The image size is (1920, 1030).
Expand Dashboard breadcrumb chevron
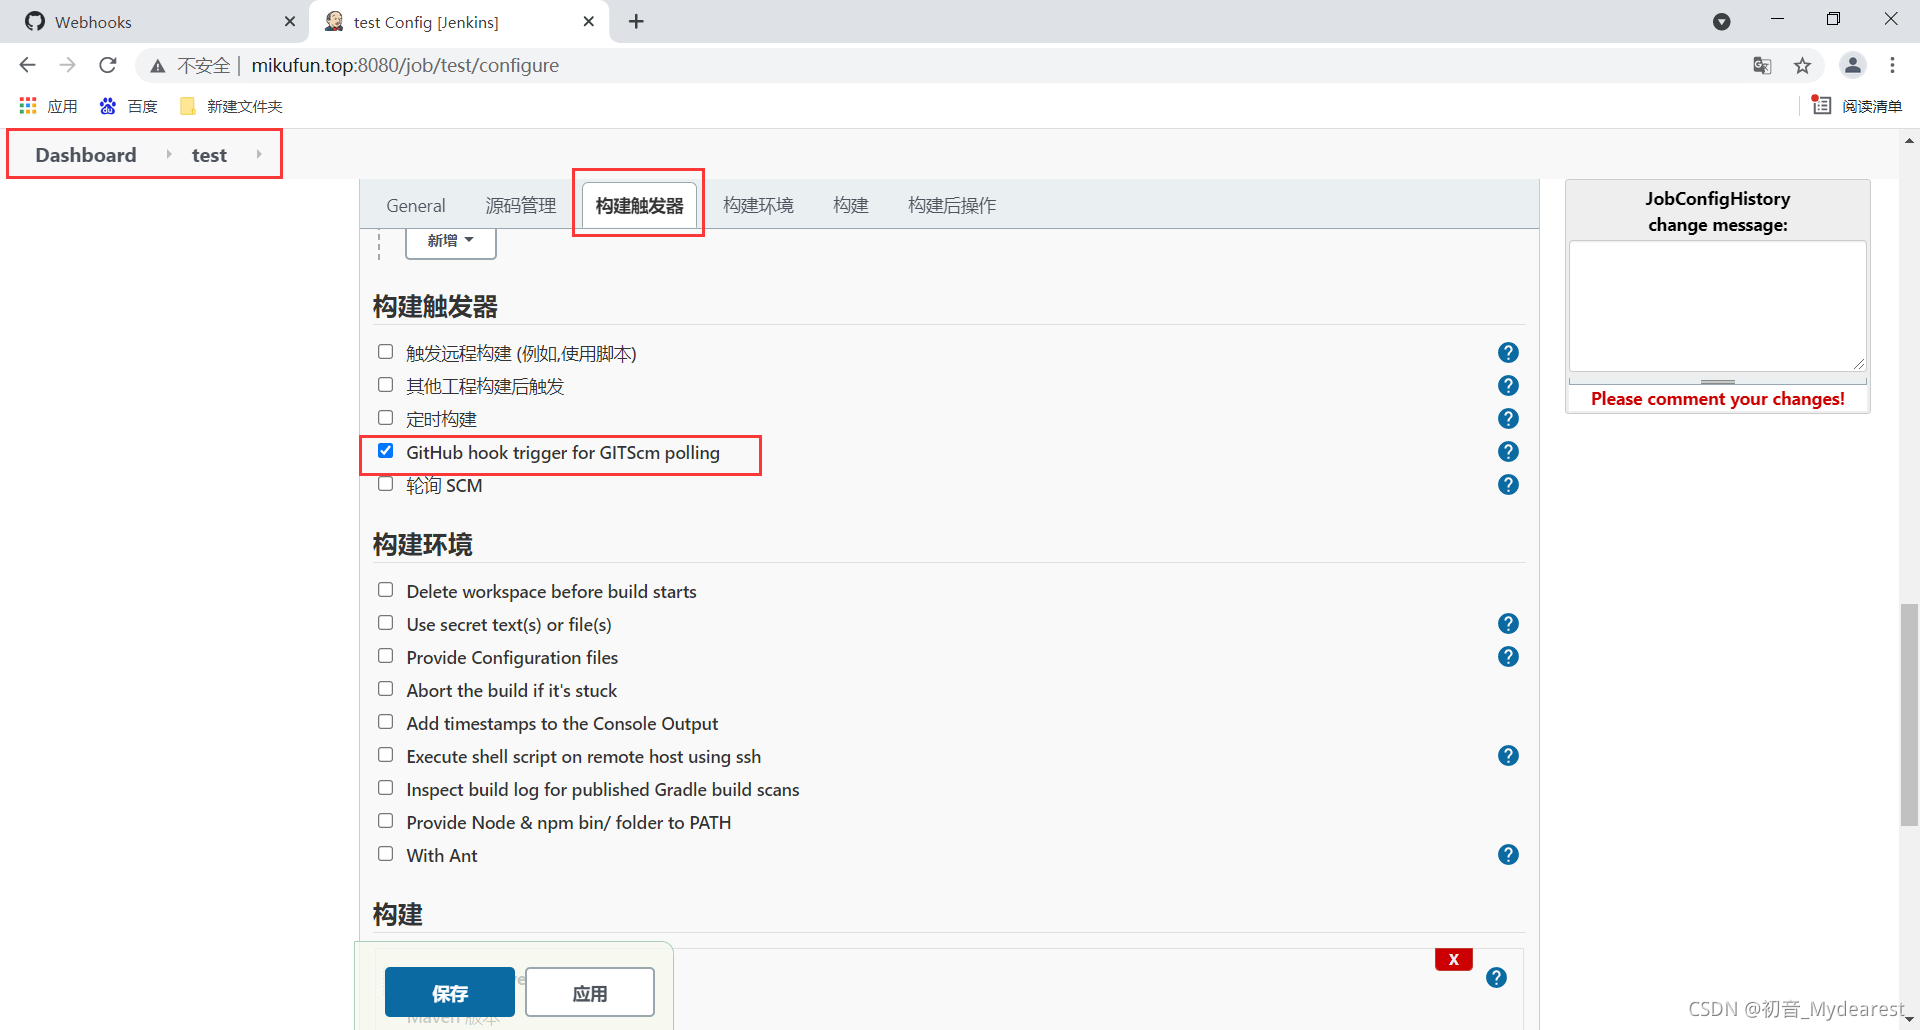tap(169, 155)
